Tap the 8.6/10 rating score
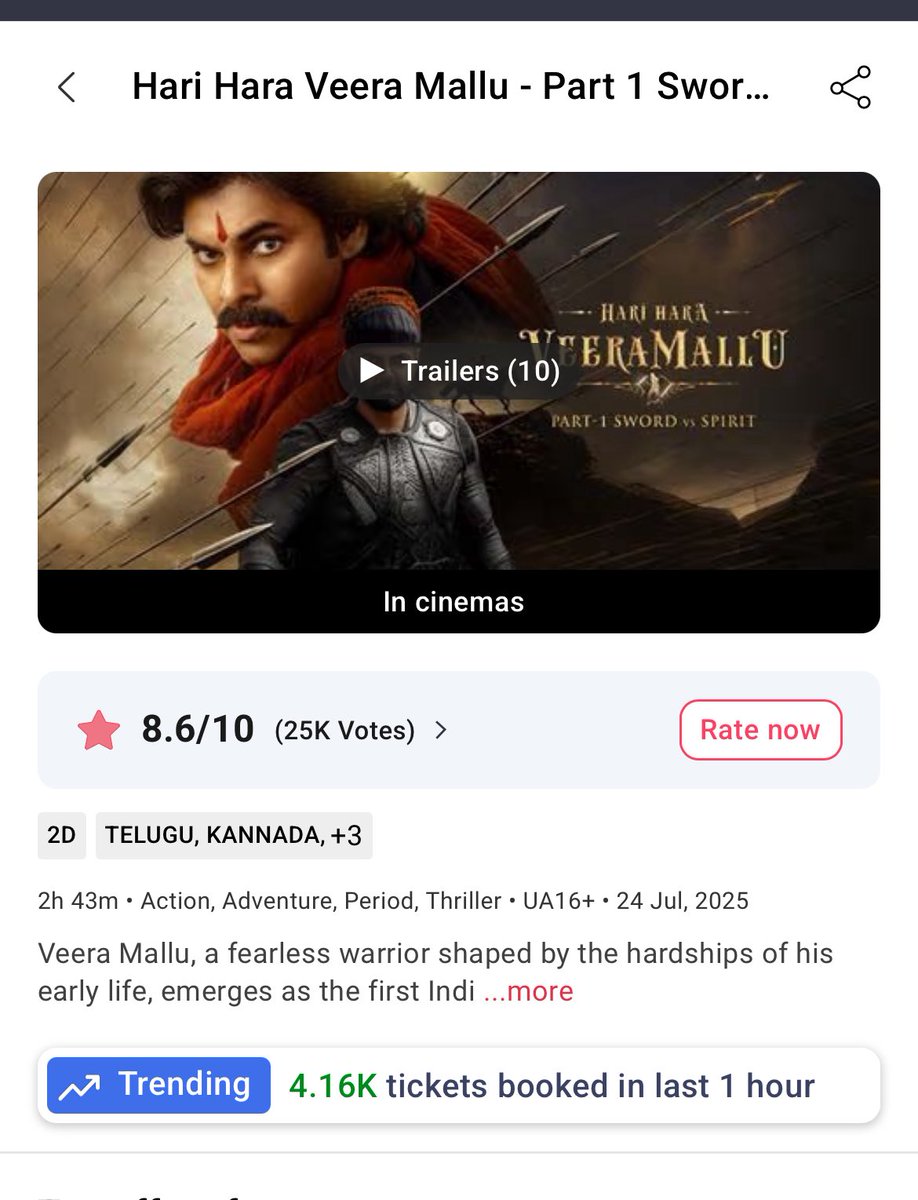918x1200 pixels. 198,730
